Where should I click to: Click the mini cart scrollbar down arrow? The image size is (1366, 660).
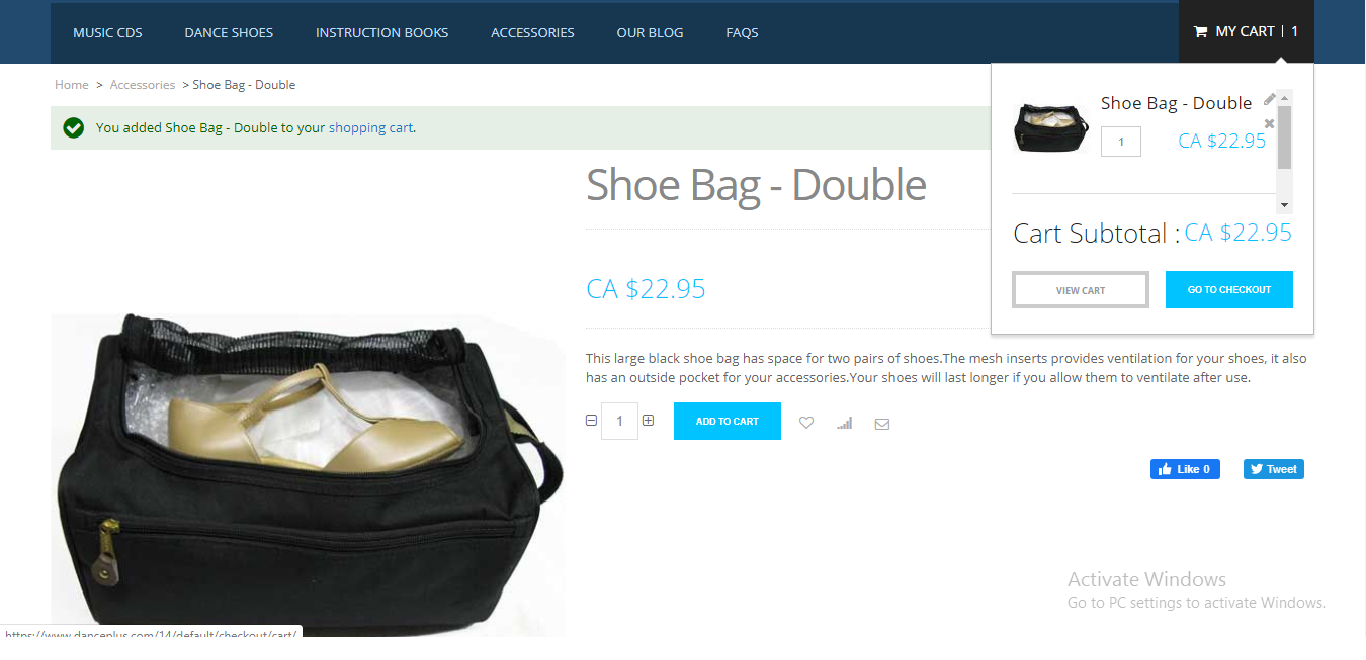click(x=1285, y=205)
